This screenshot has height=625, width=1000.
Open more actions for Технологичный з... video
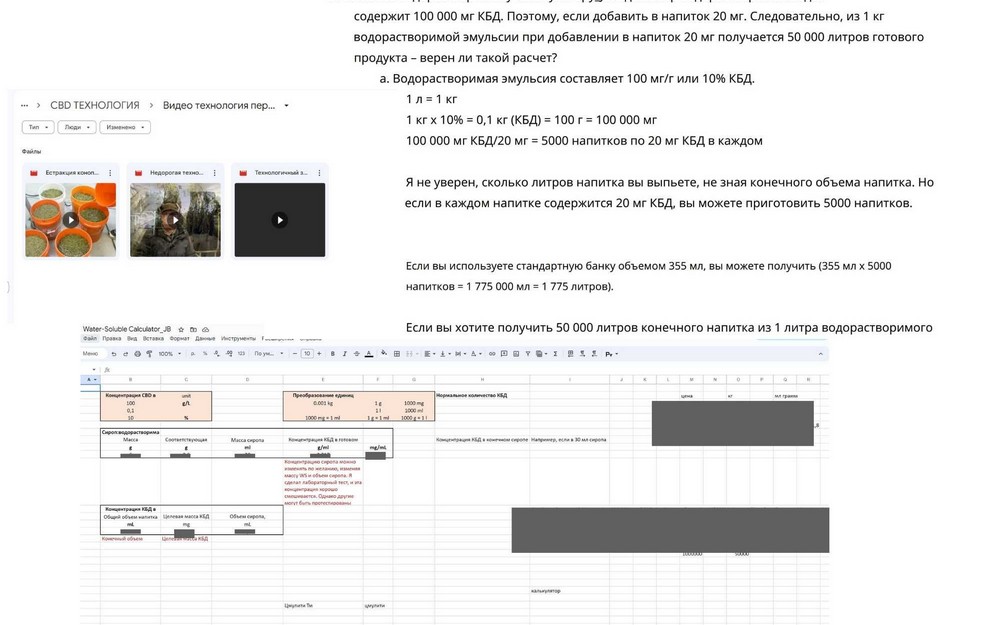pyautogui.click(x=319, y=173)
